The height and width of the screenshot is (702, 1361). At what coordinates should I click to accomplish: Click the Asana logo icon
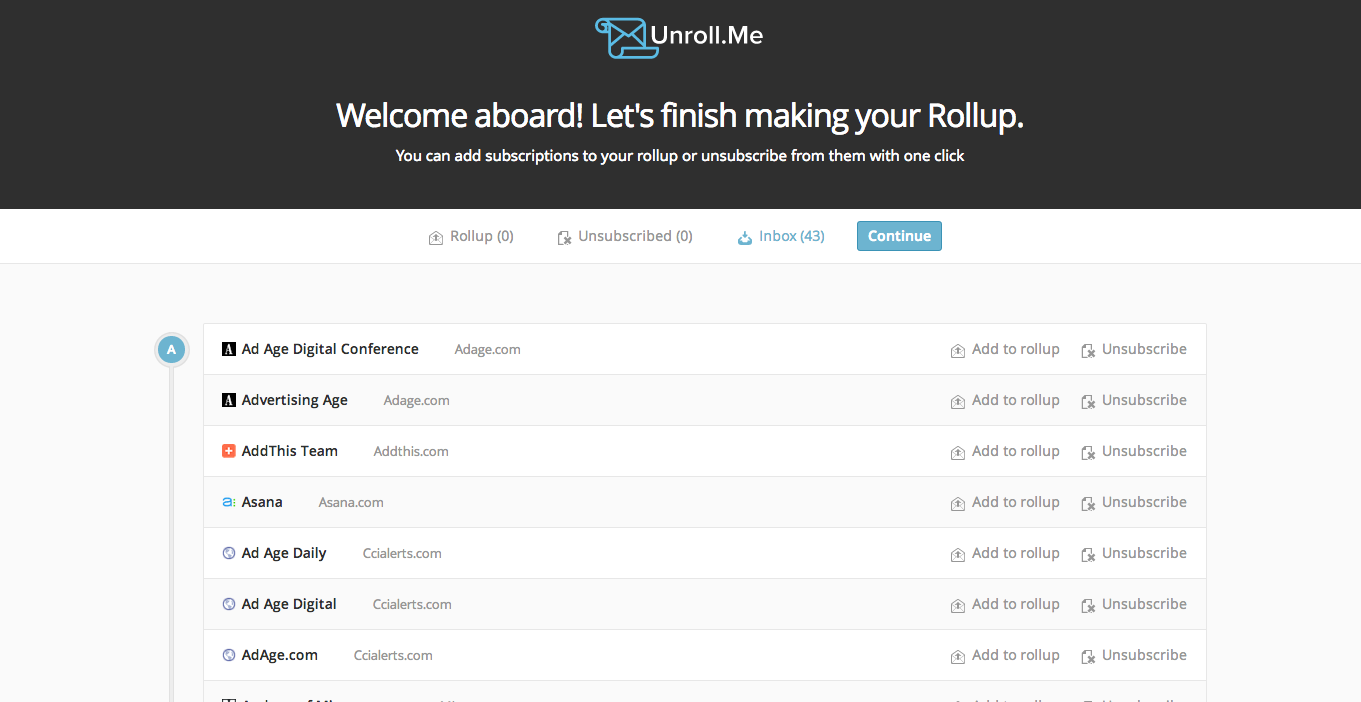click(228, 502)
